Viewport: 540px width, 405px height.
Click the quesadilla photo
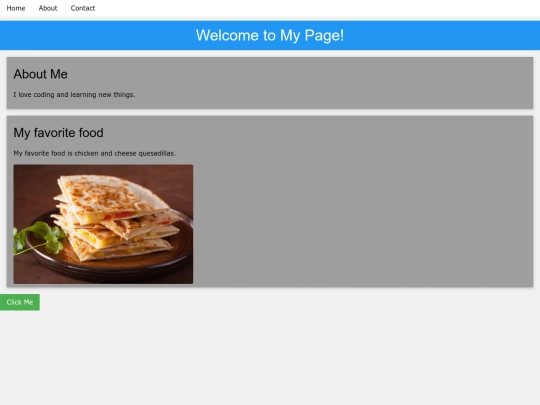[x=103, y=224]
